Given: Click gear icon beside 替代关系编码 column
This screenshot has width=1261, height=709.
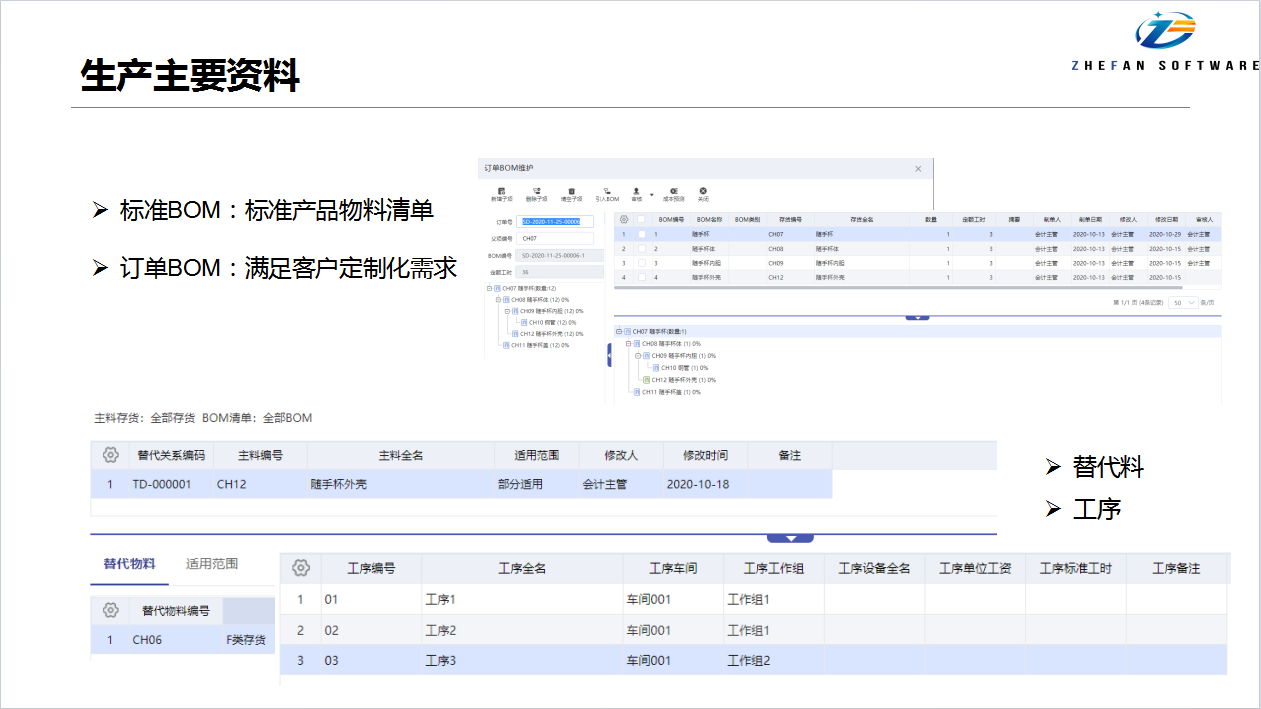Looking at the screenshot, I should point(111,455).
